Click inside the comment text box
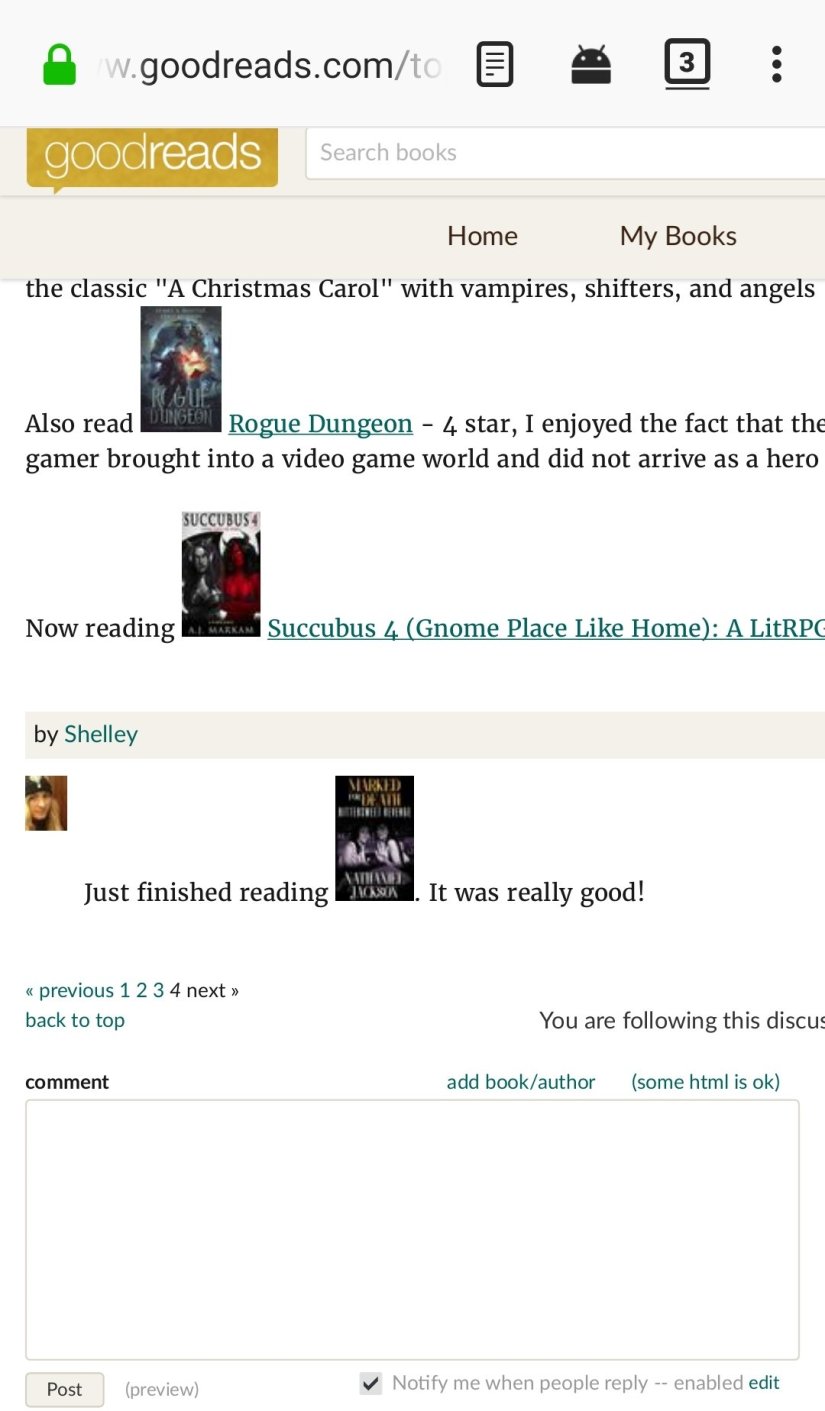 coord(412,1230)
